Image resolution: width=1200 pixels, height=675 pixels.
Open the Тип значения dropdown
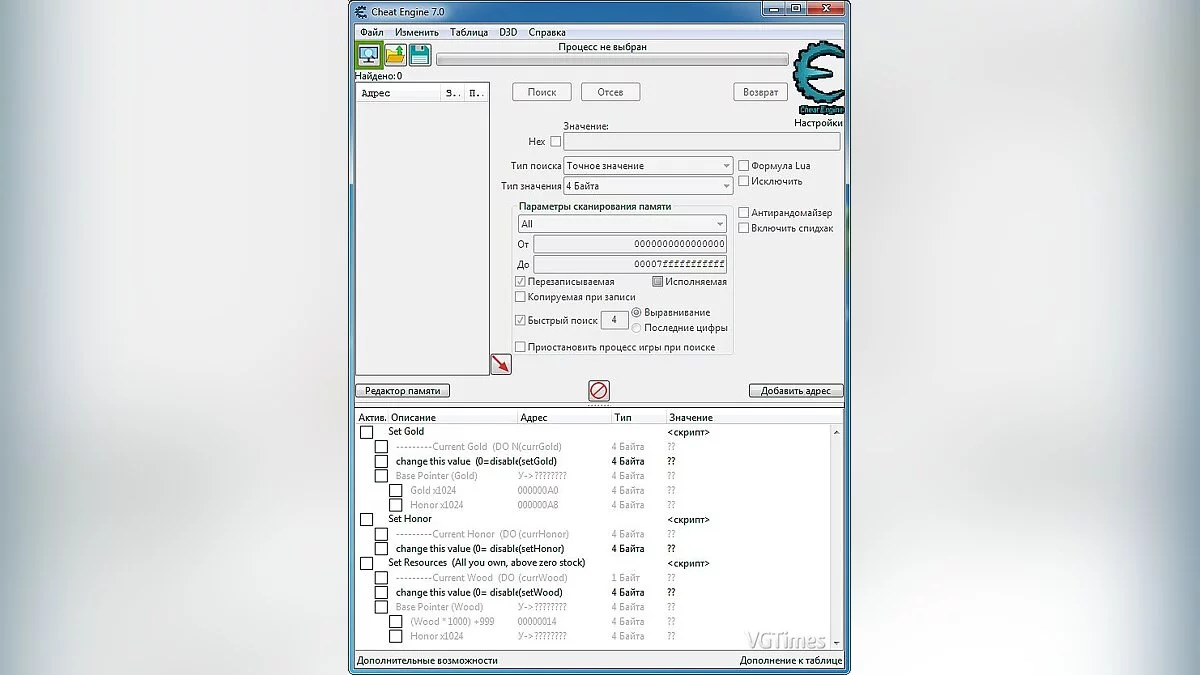pyautogui.click(x=648, y=186)
